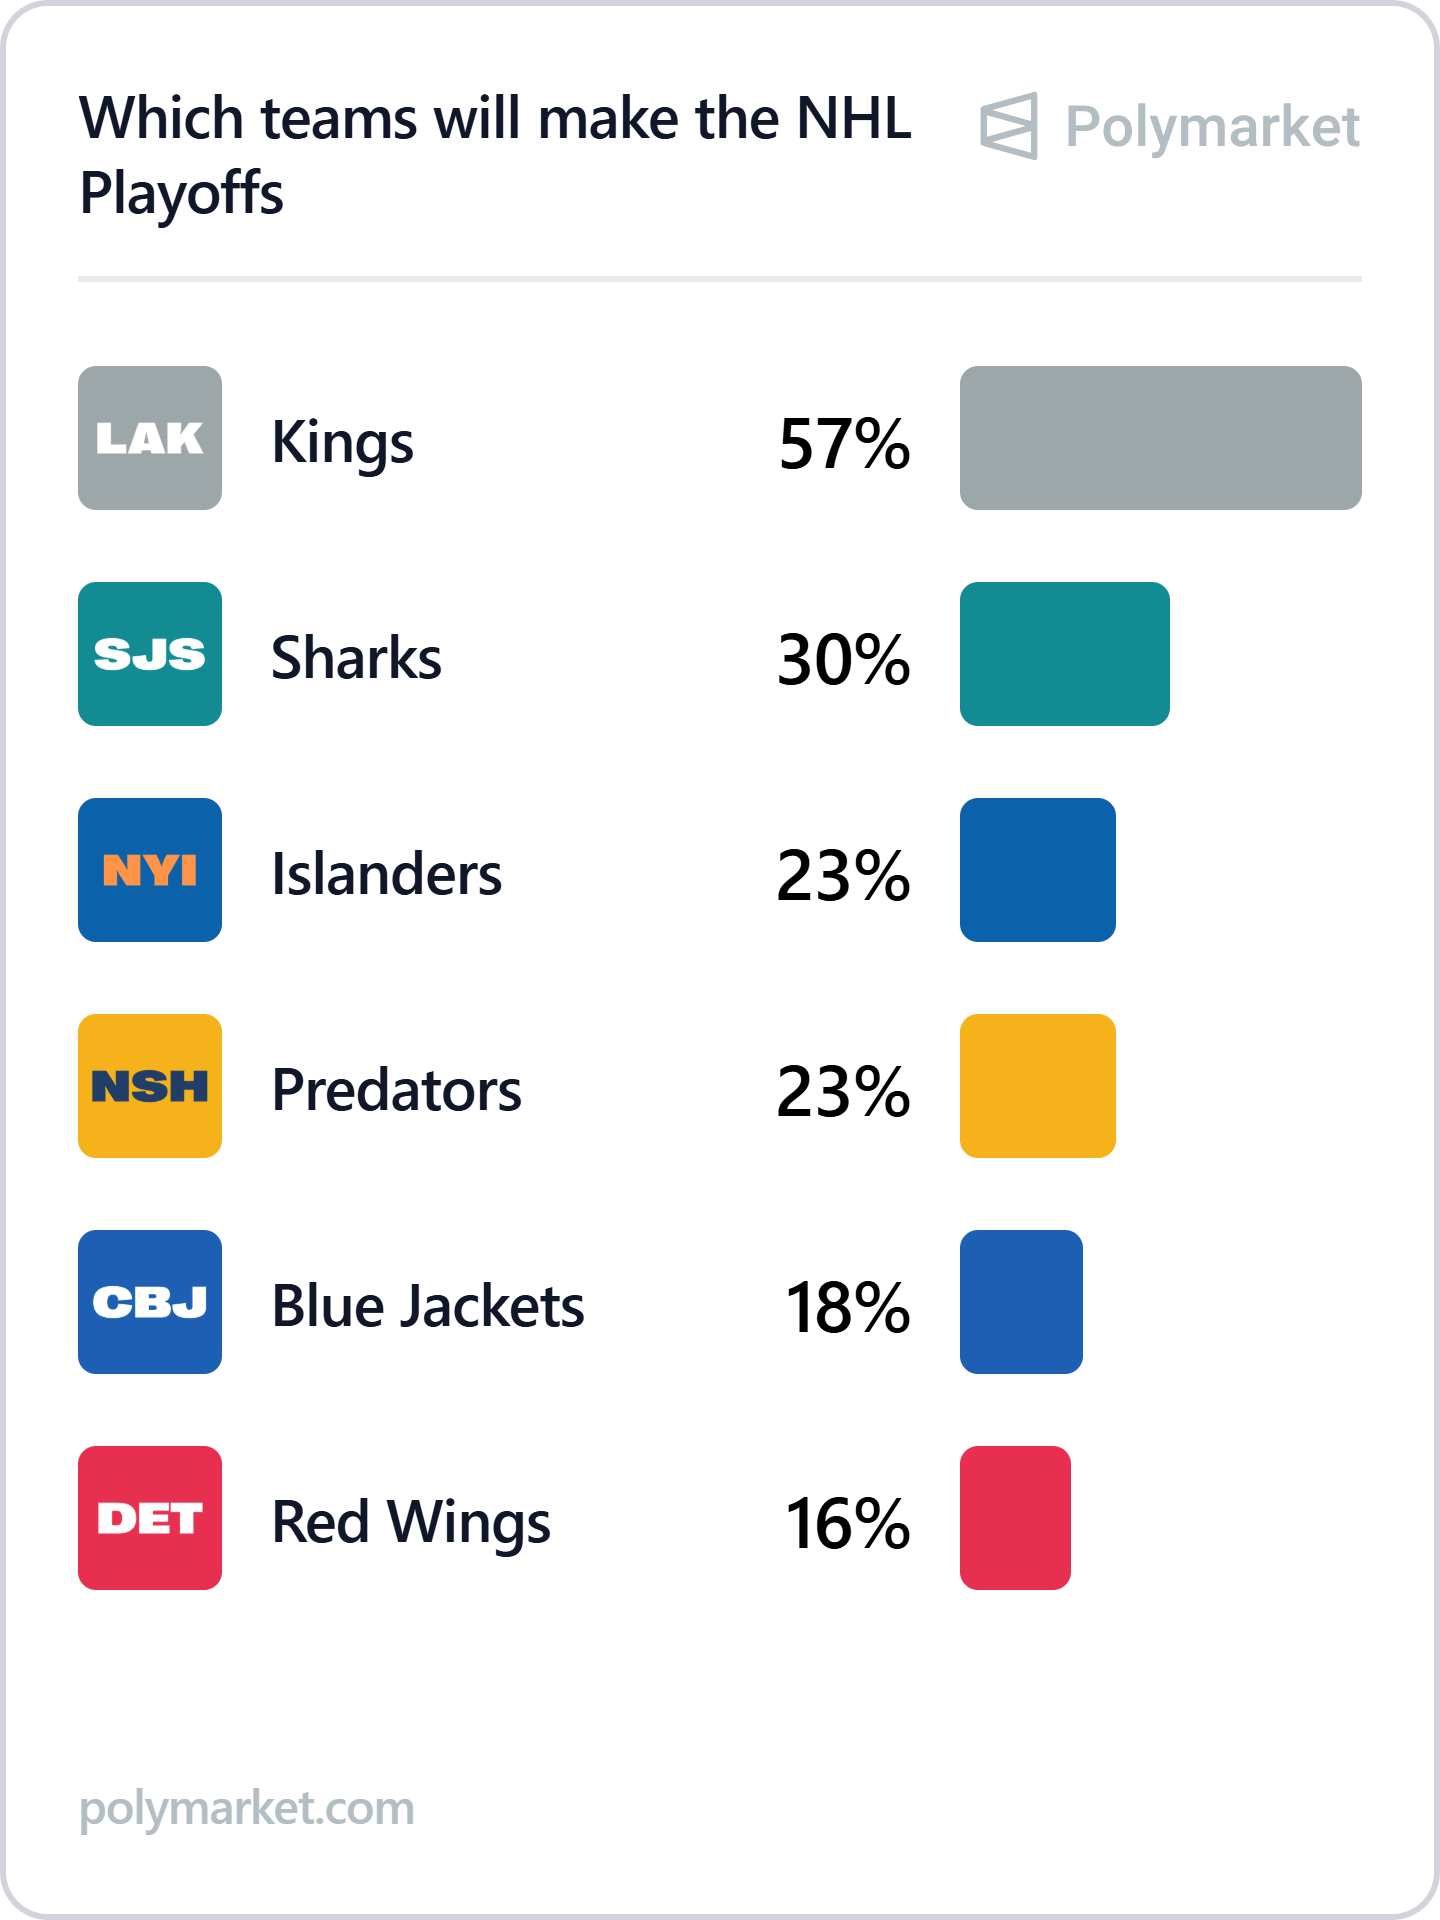
Task: Click the yellow Predators probability bar
Action: (x=1037, y=1086)
